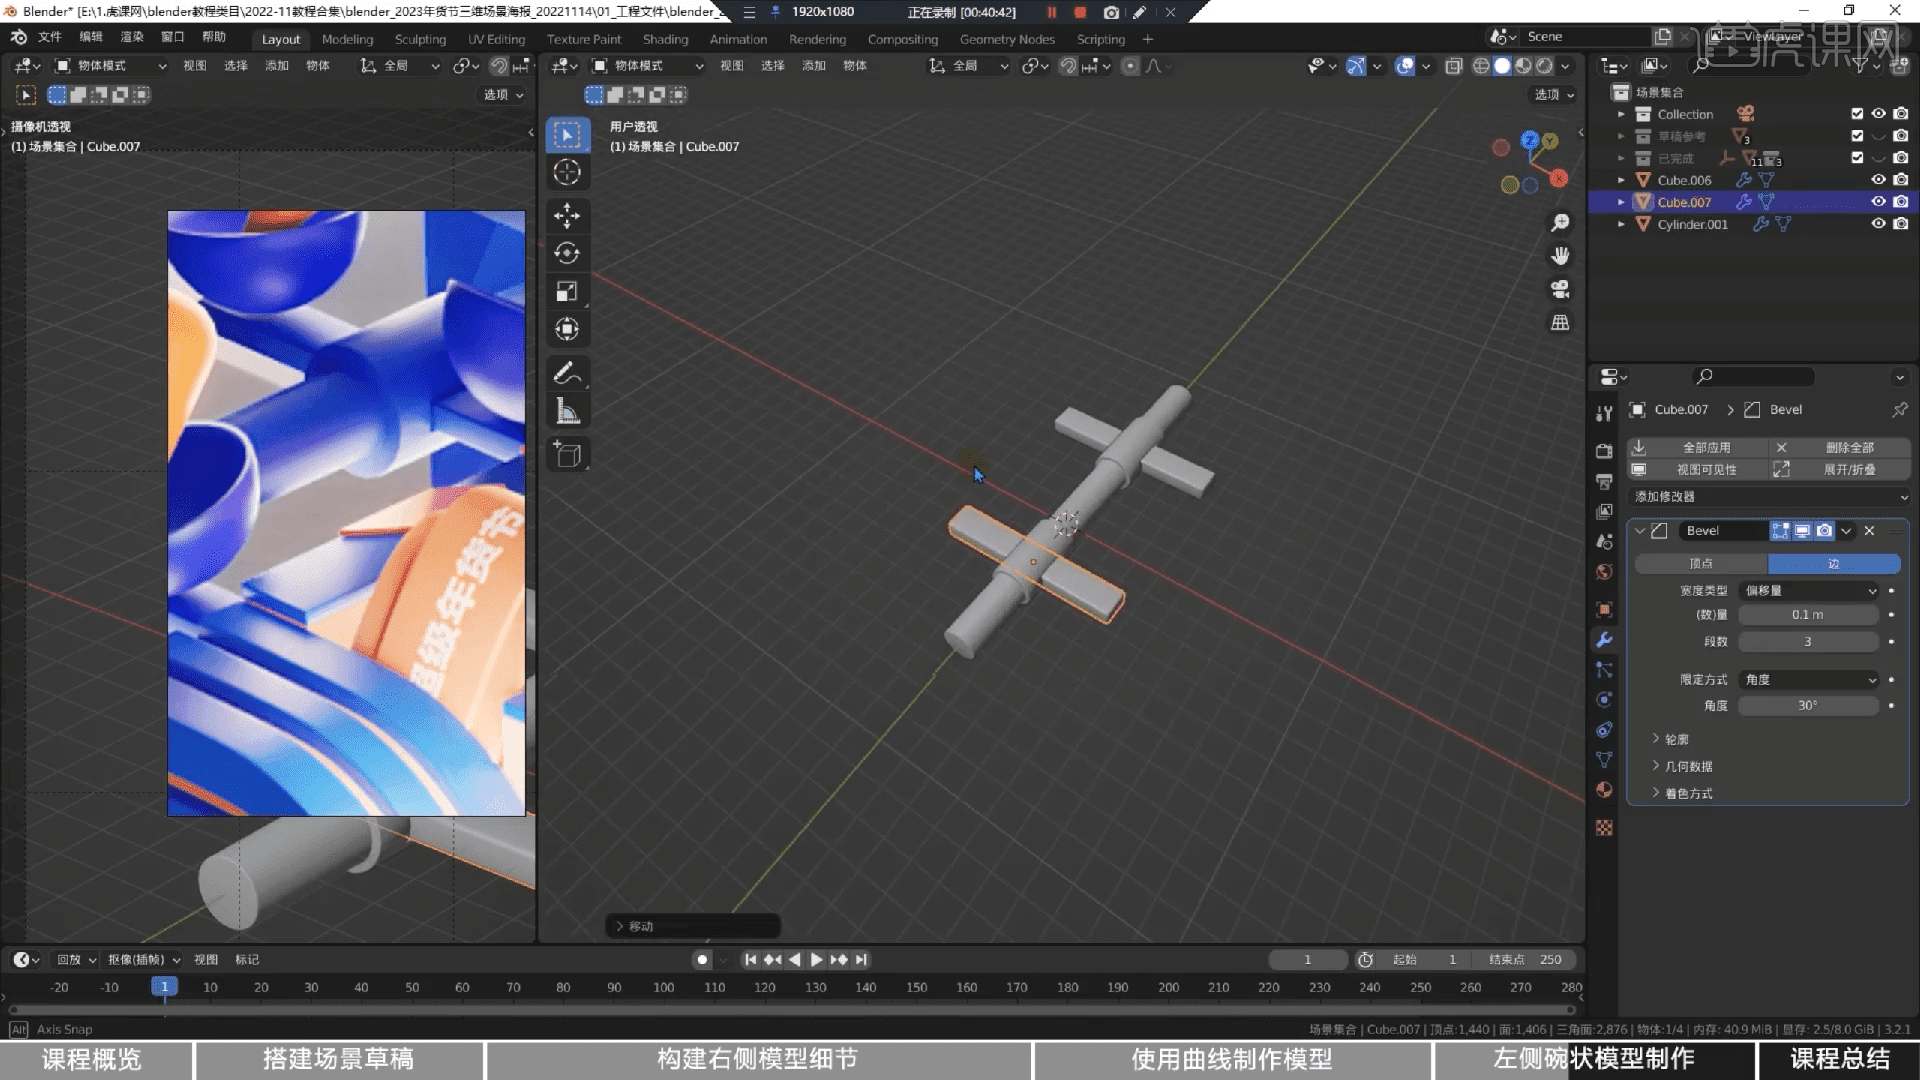Image resolution: width=1920 pixels, height=1080 pixels.
Task: Expand the Cube.007 outliner row
Action: coord(1621,202)
